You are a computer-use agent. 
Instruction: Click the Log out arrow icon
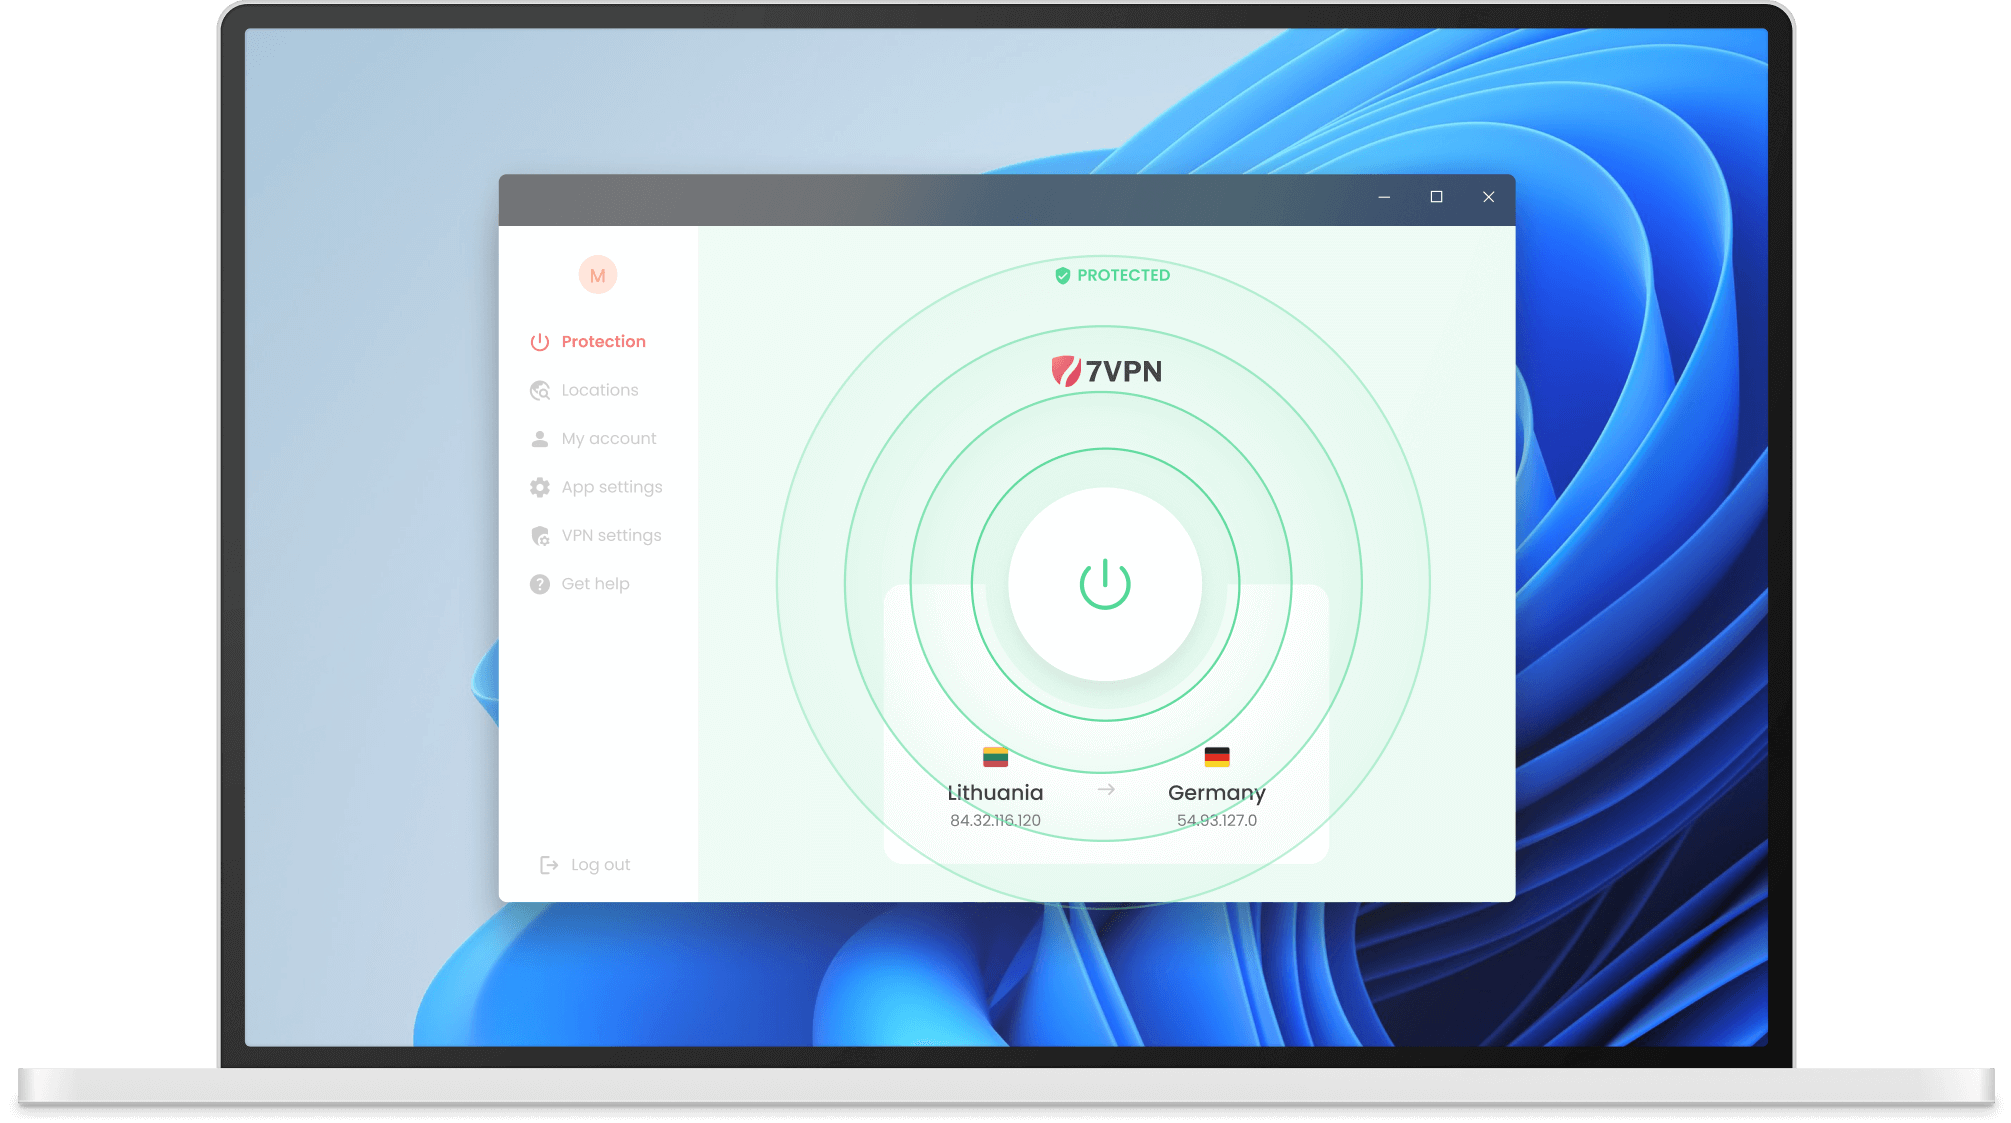pos(549,865)
